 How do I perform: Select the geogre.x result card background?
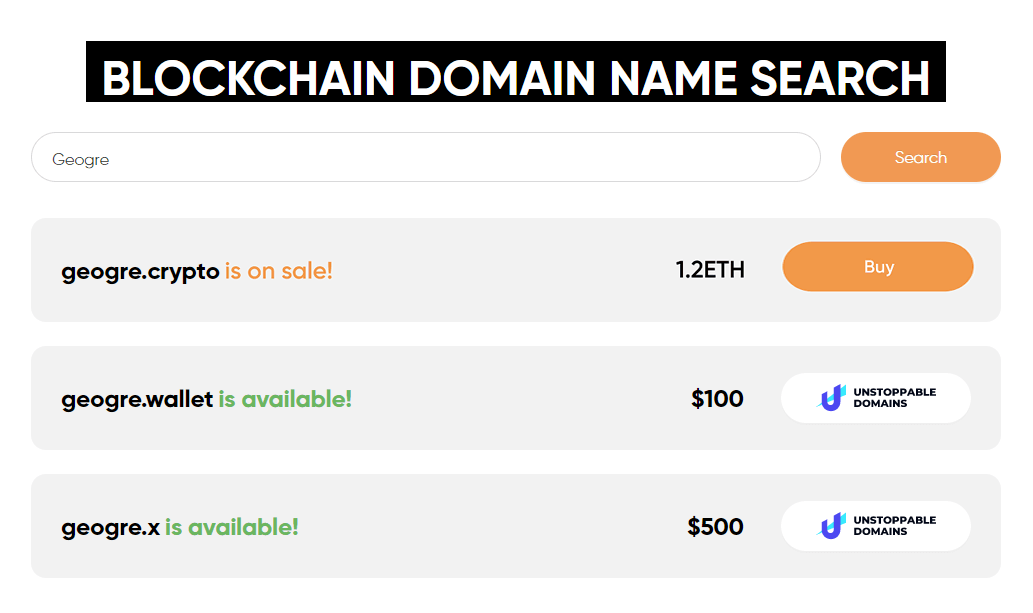(x=516, y=526)
